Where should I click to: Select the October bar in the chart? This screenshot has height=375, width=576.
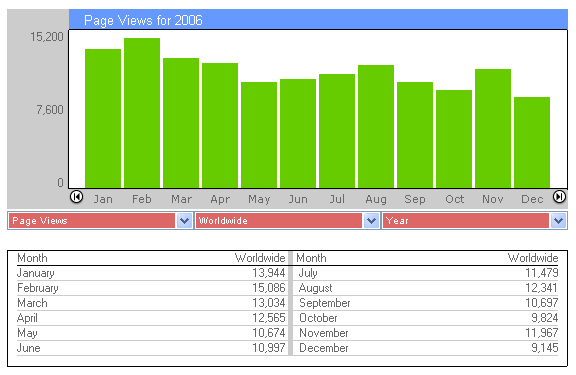click(x=454, y=139)
